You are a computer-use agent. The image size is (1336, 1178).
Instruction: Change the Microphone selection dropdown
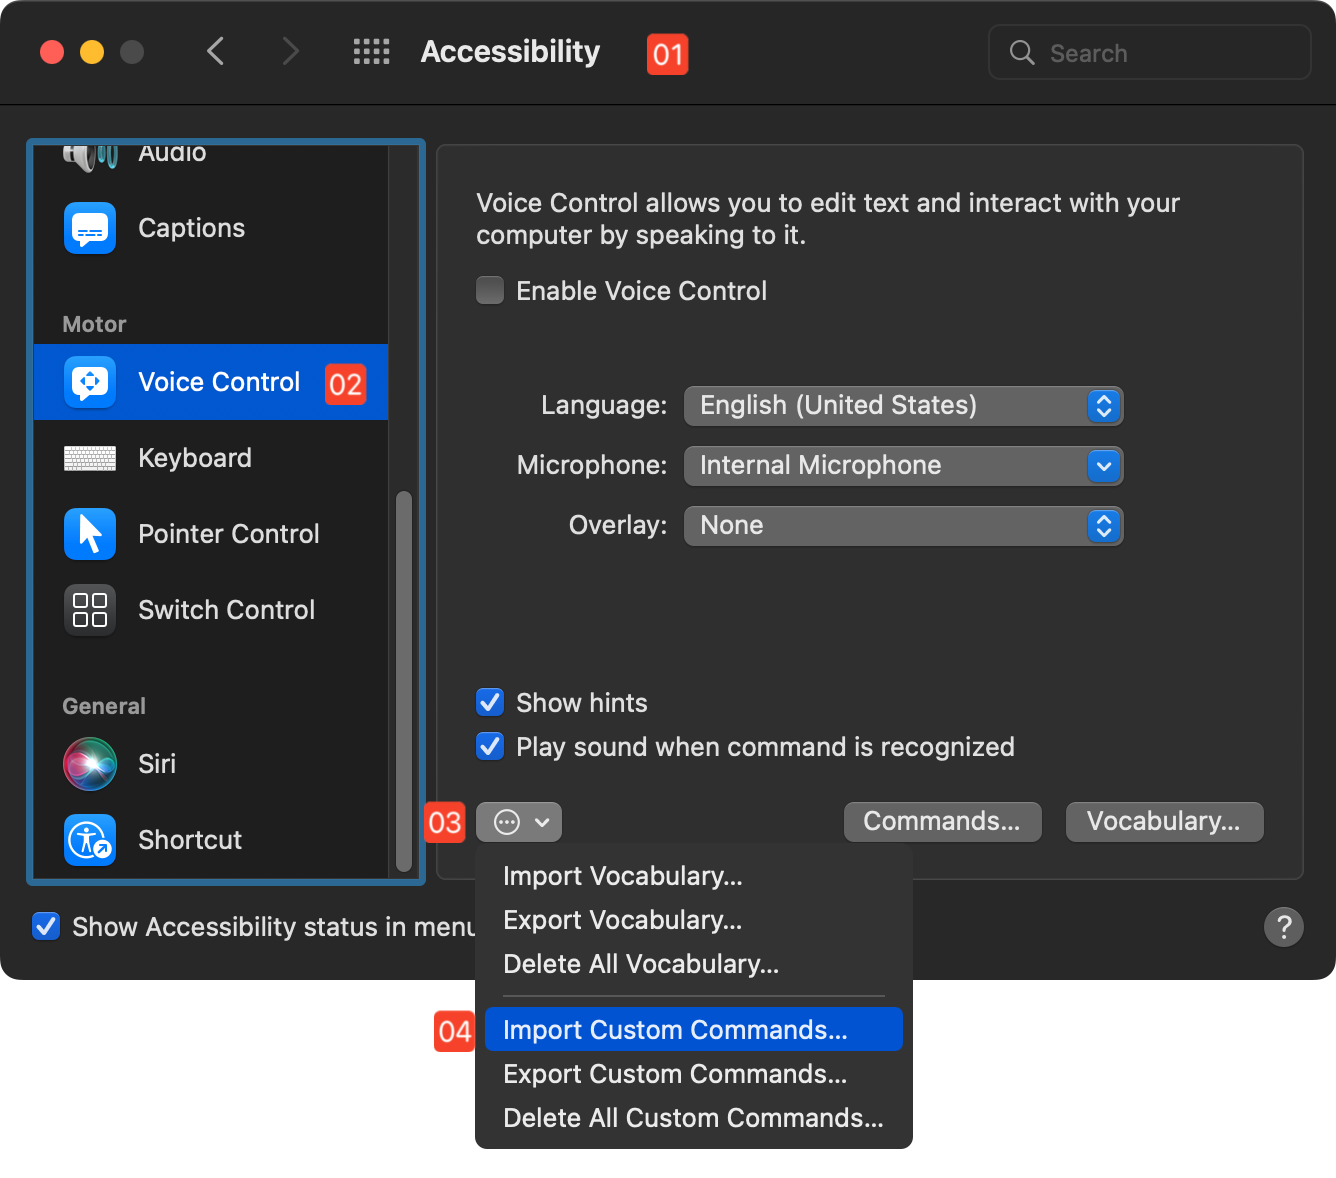[902, 466]
